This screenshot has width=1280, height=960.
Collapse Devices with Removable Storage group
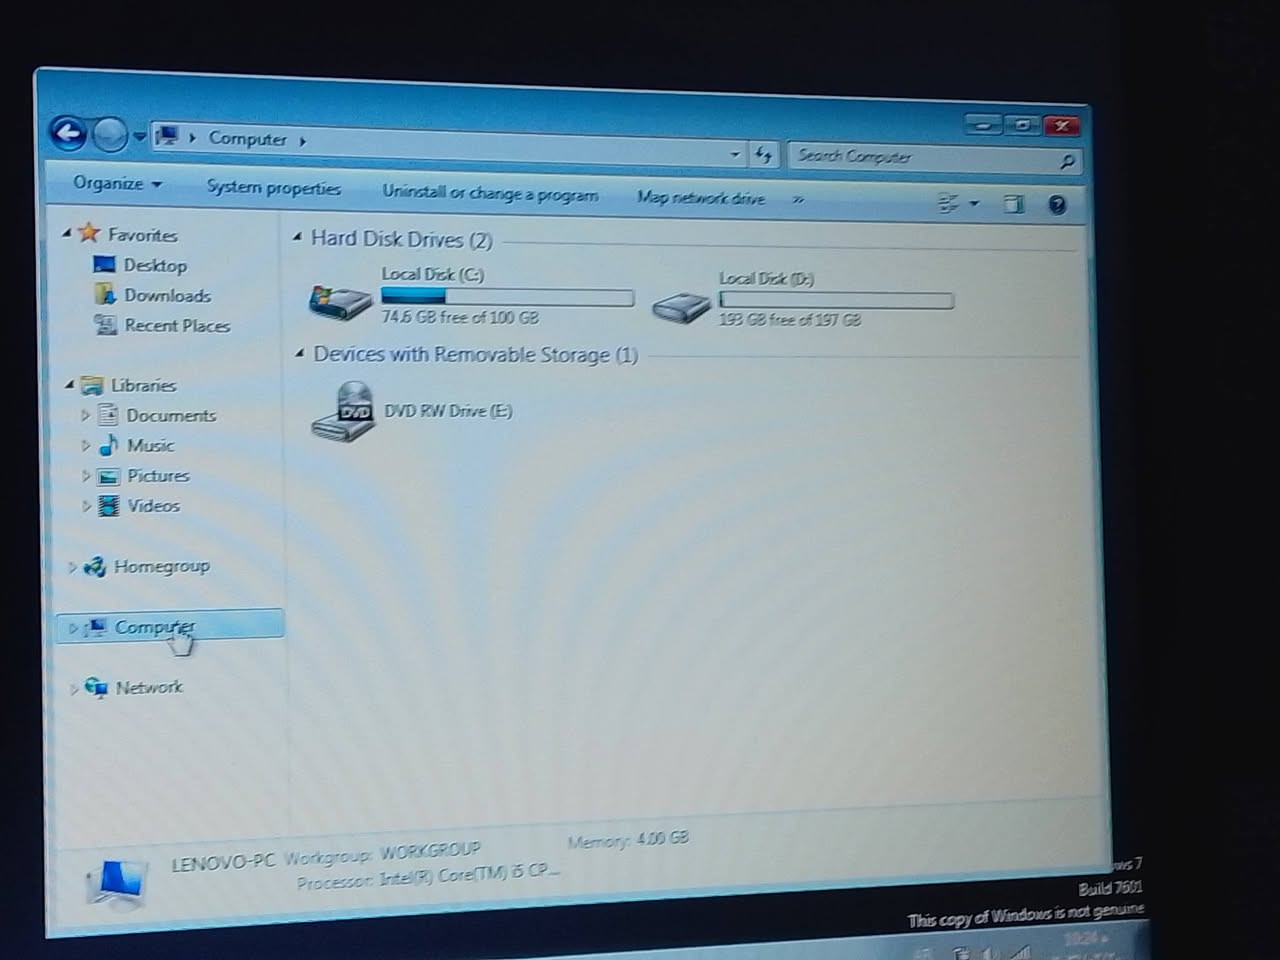(x=299, y=353)
